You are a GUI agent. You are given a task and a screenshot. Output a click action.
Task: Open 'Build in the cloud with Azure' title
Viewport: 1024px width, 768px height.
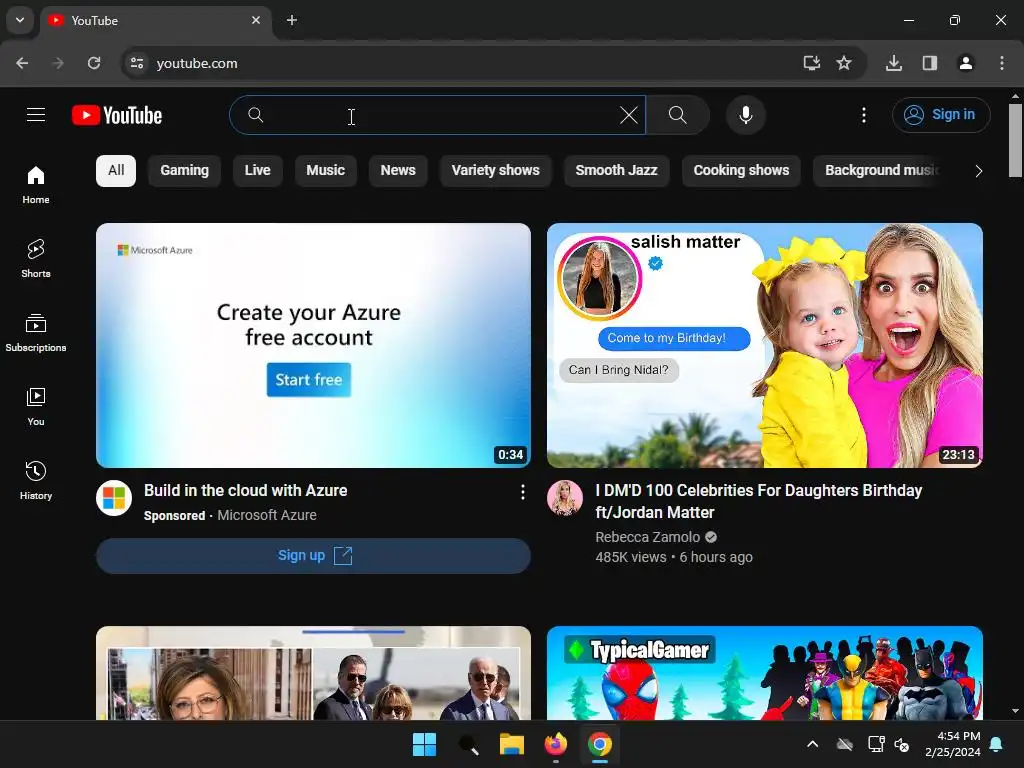246,490
